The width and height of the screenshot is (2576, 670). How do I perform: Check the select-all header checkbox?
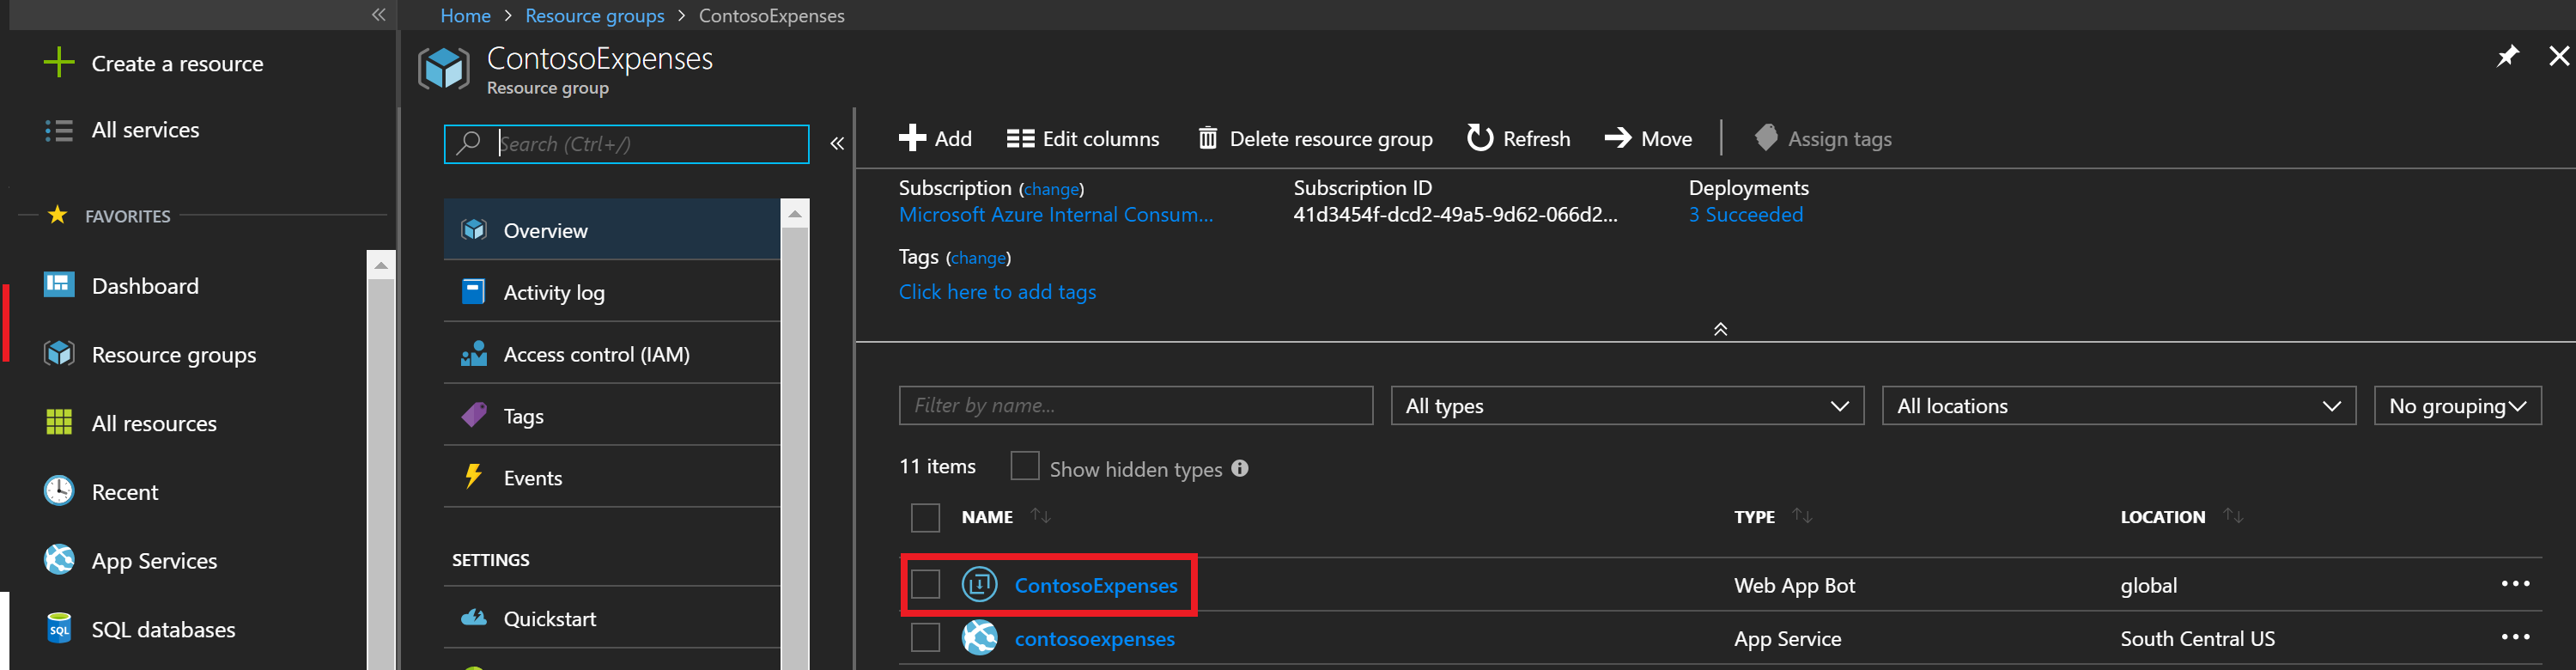(x=925, y=517)
